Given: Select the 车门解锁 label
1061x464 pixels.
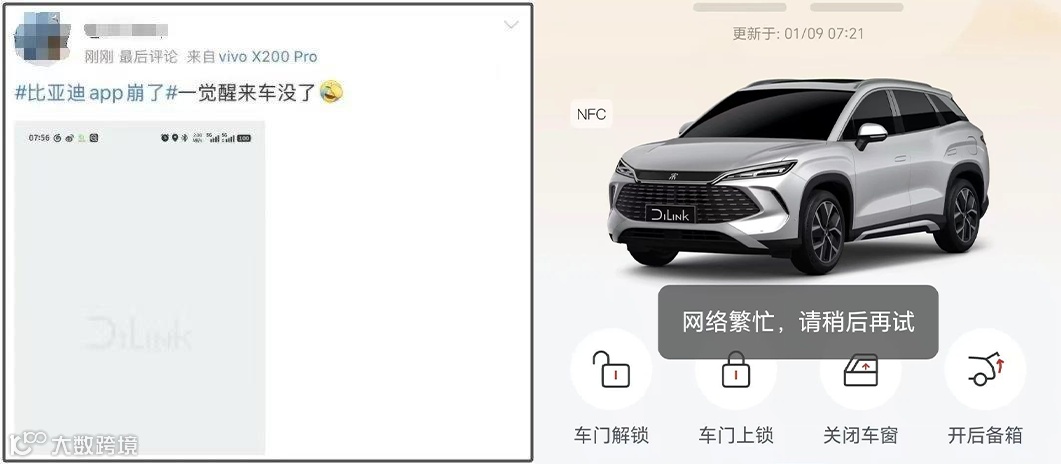Looking at the screenshot, I should point(611,435).
